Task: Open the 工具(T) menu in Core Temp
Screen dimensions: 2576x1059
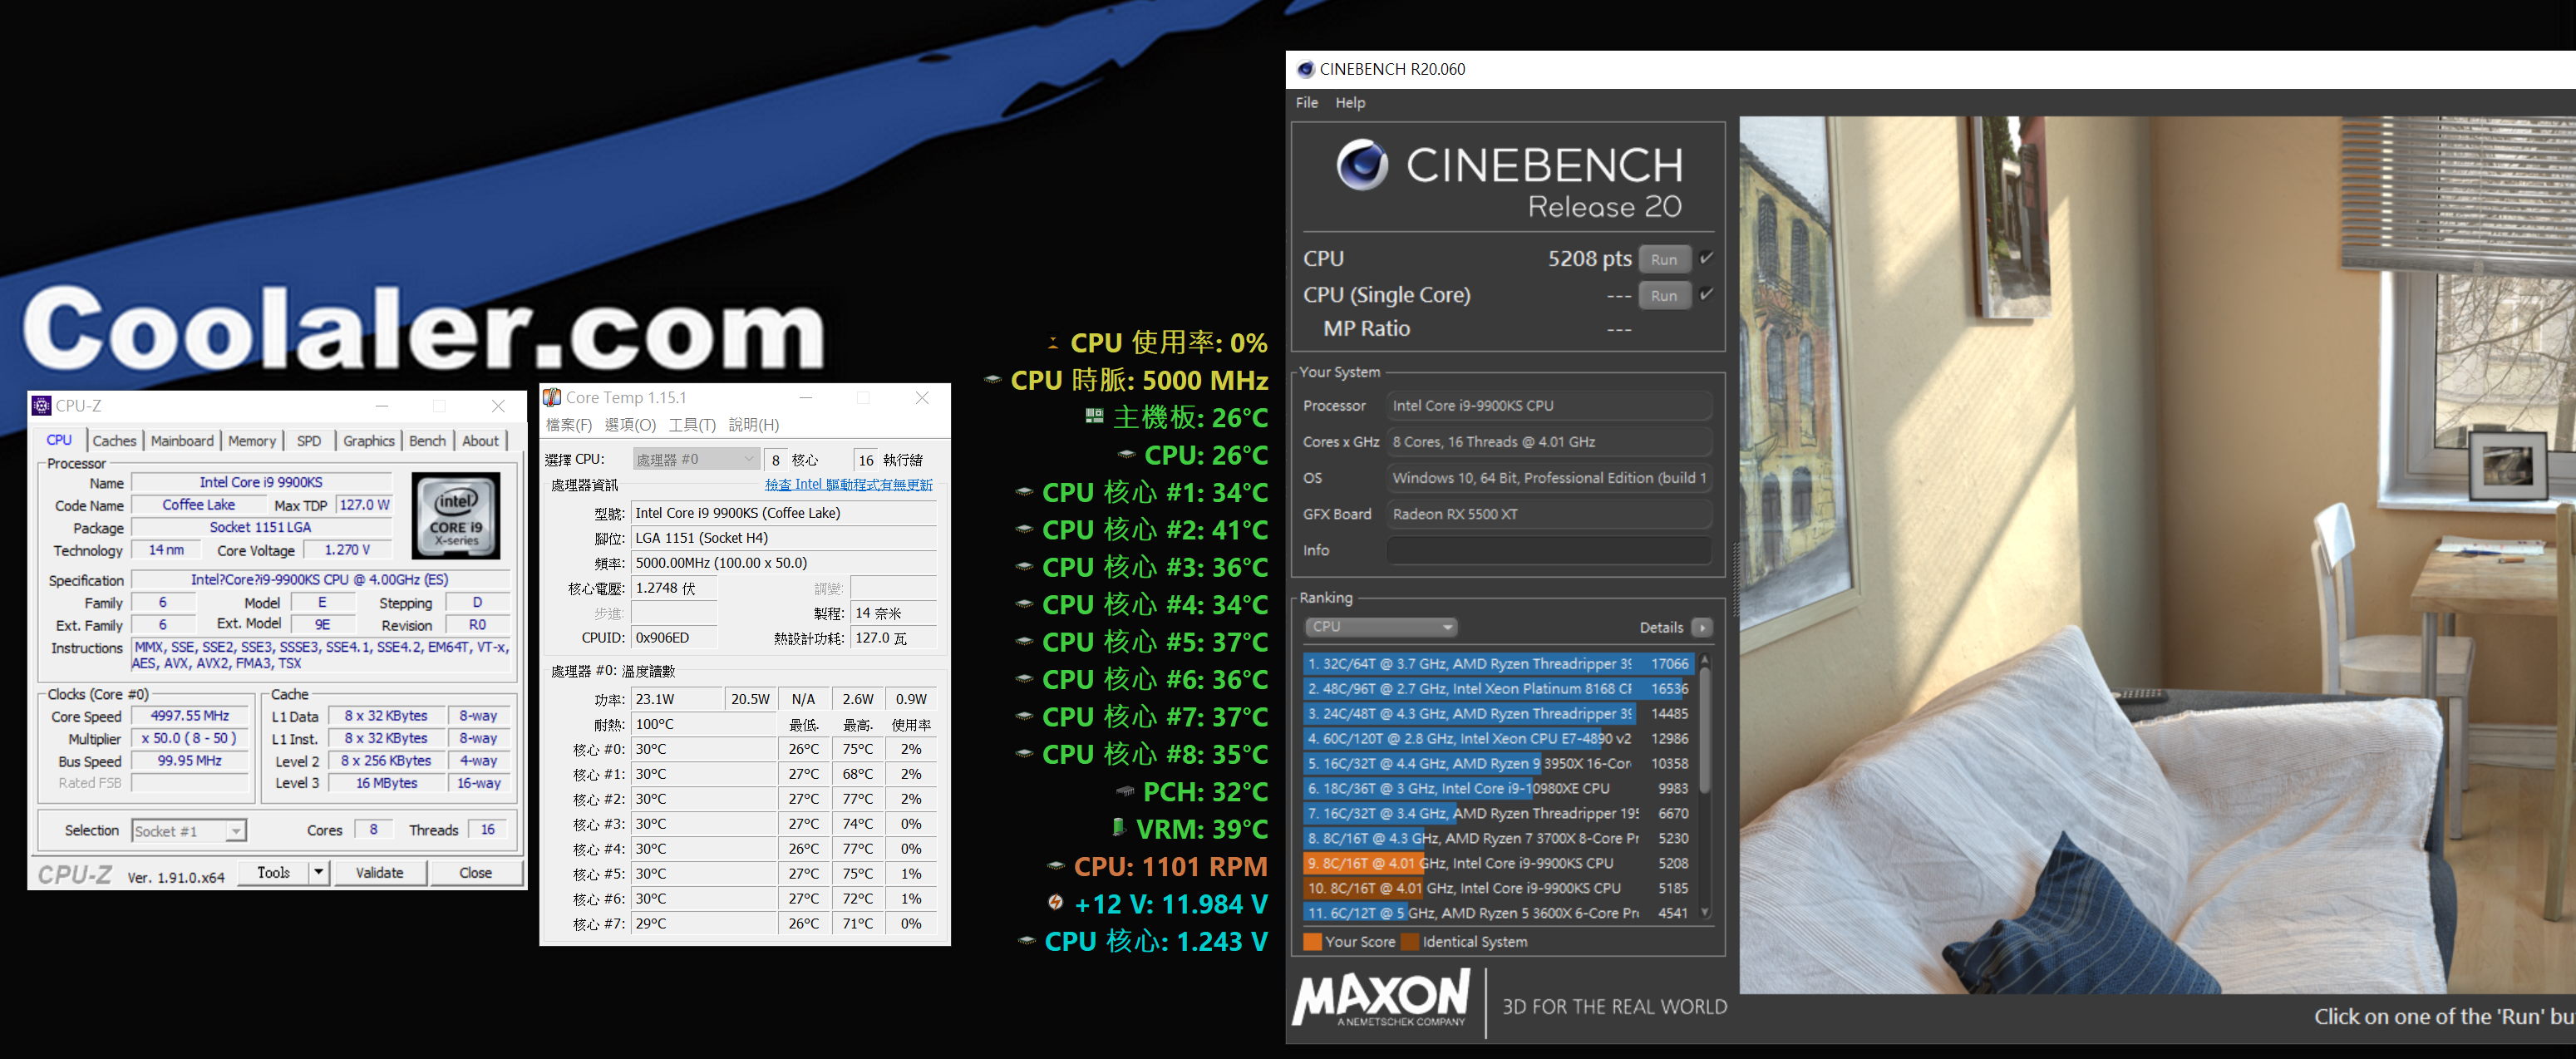Action: coord(692,425)
